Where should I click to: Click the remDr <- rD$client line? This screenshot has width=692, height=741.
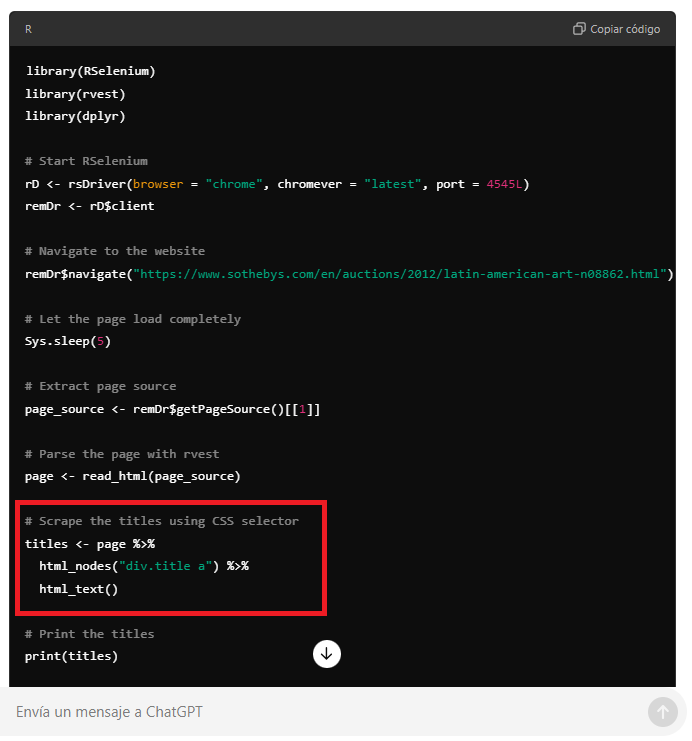89,206
